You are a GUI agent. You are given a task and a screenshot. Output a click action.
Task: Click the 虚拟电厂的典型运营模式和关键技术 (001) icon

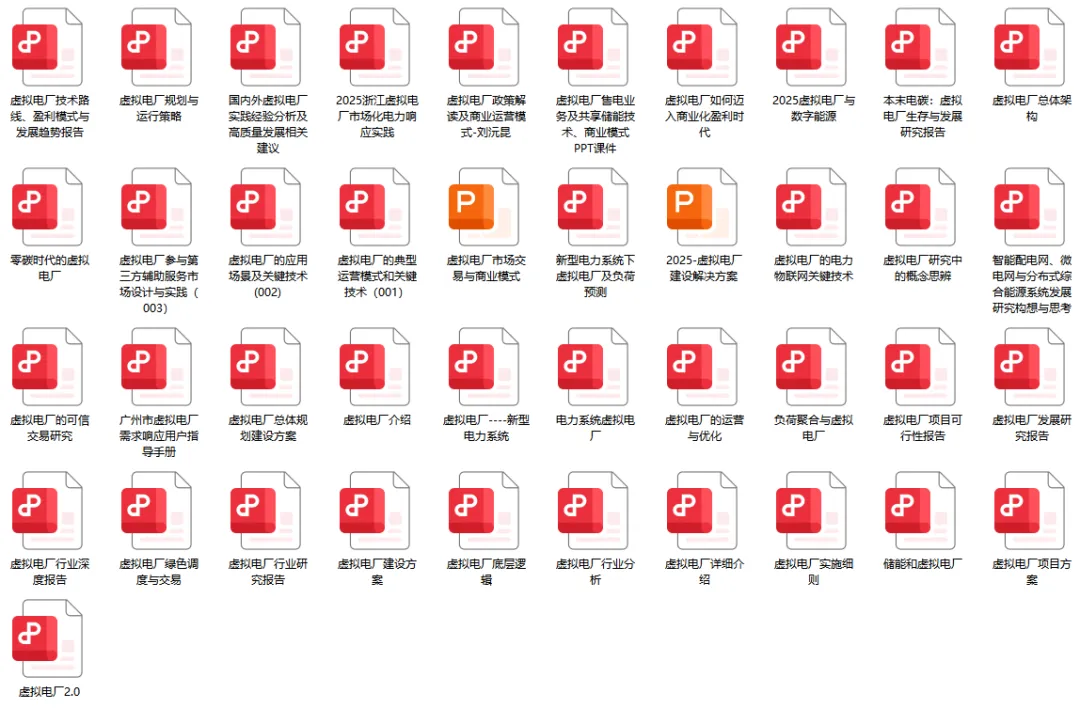tap(375, 207)
